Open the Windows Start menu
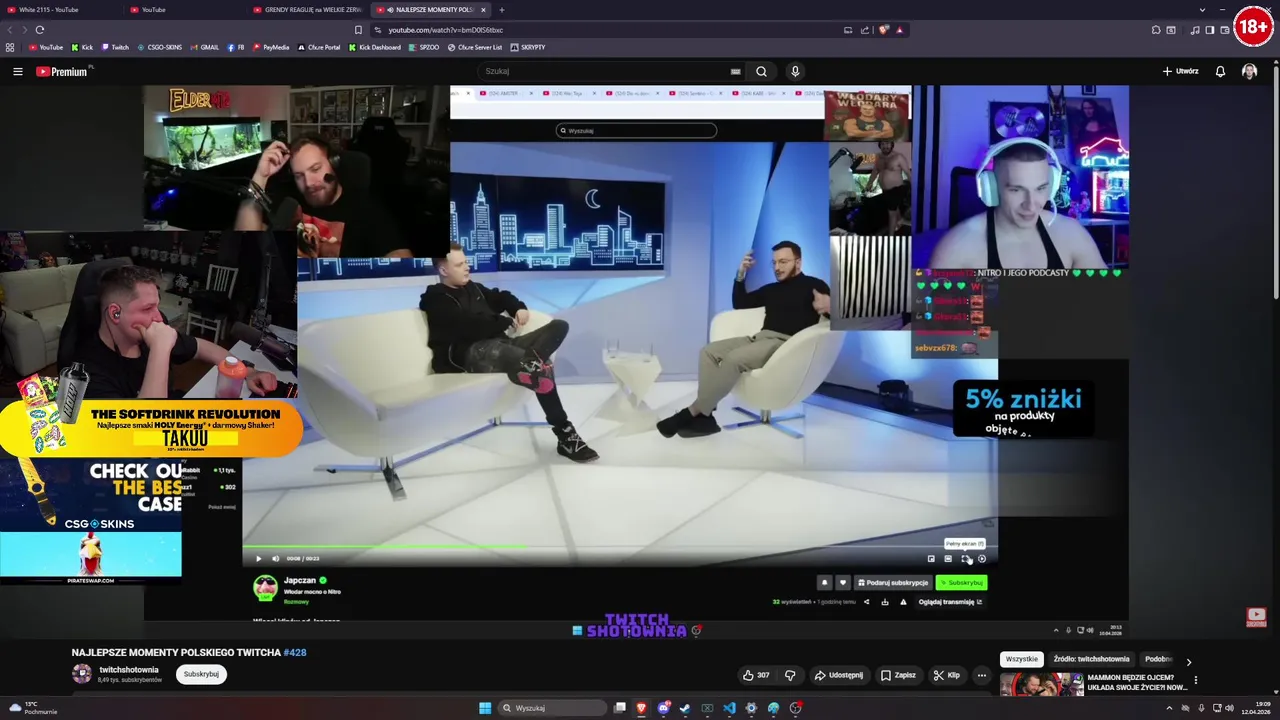This screenshot has height=720, width=1280. [x=485, y=708]
